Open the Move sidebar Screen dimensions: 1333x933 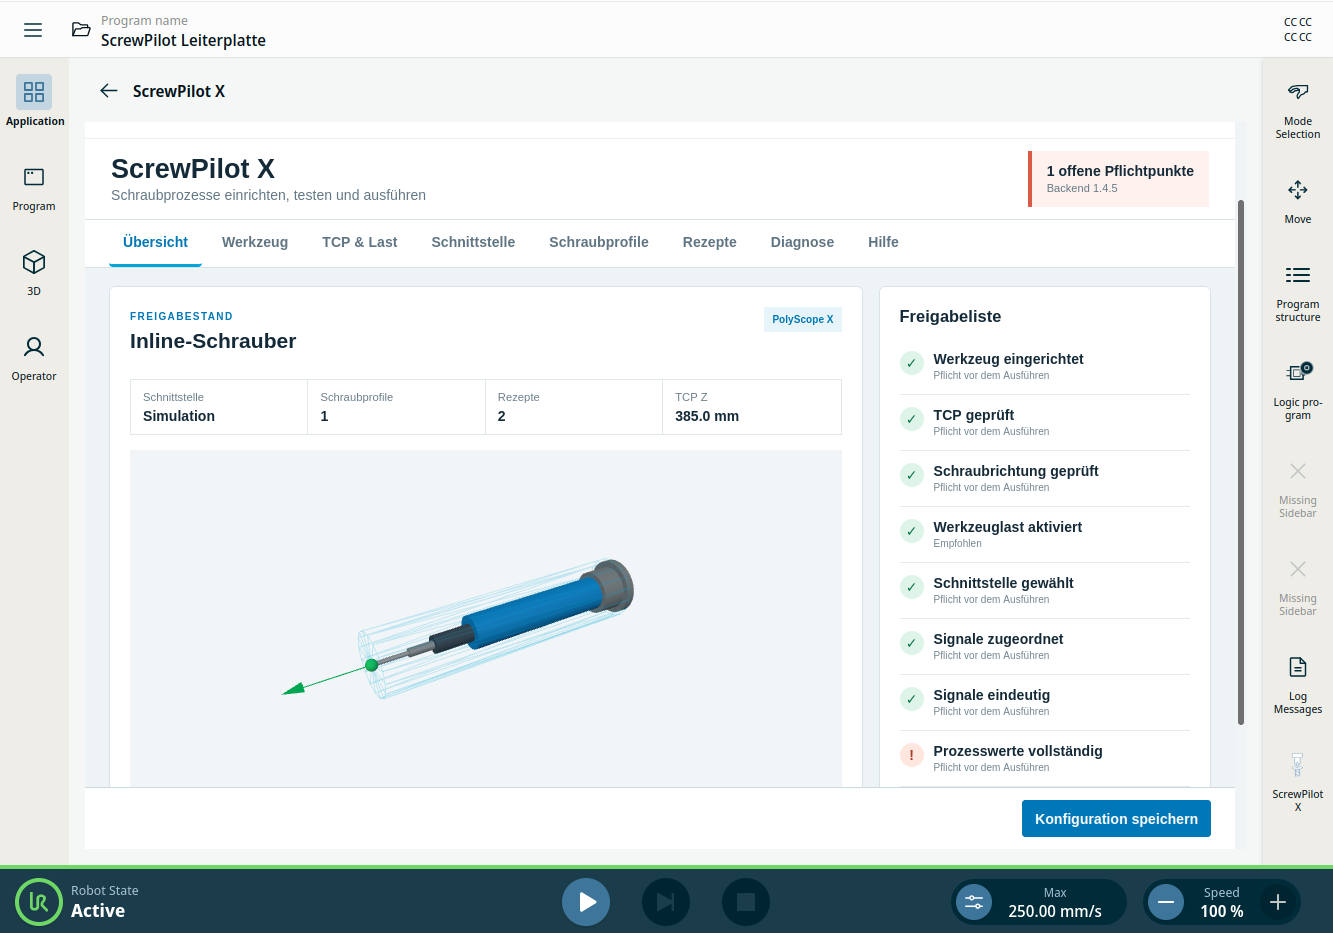[1298, 201]
